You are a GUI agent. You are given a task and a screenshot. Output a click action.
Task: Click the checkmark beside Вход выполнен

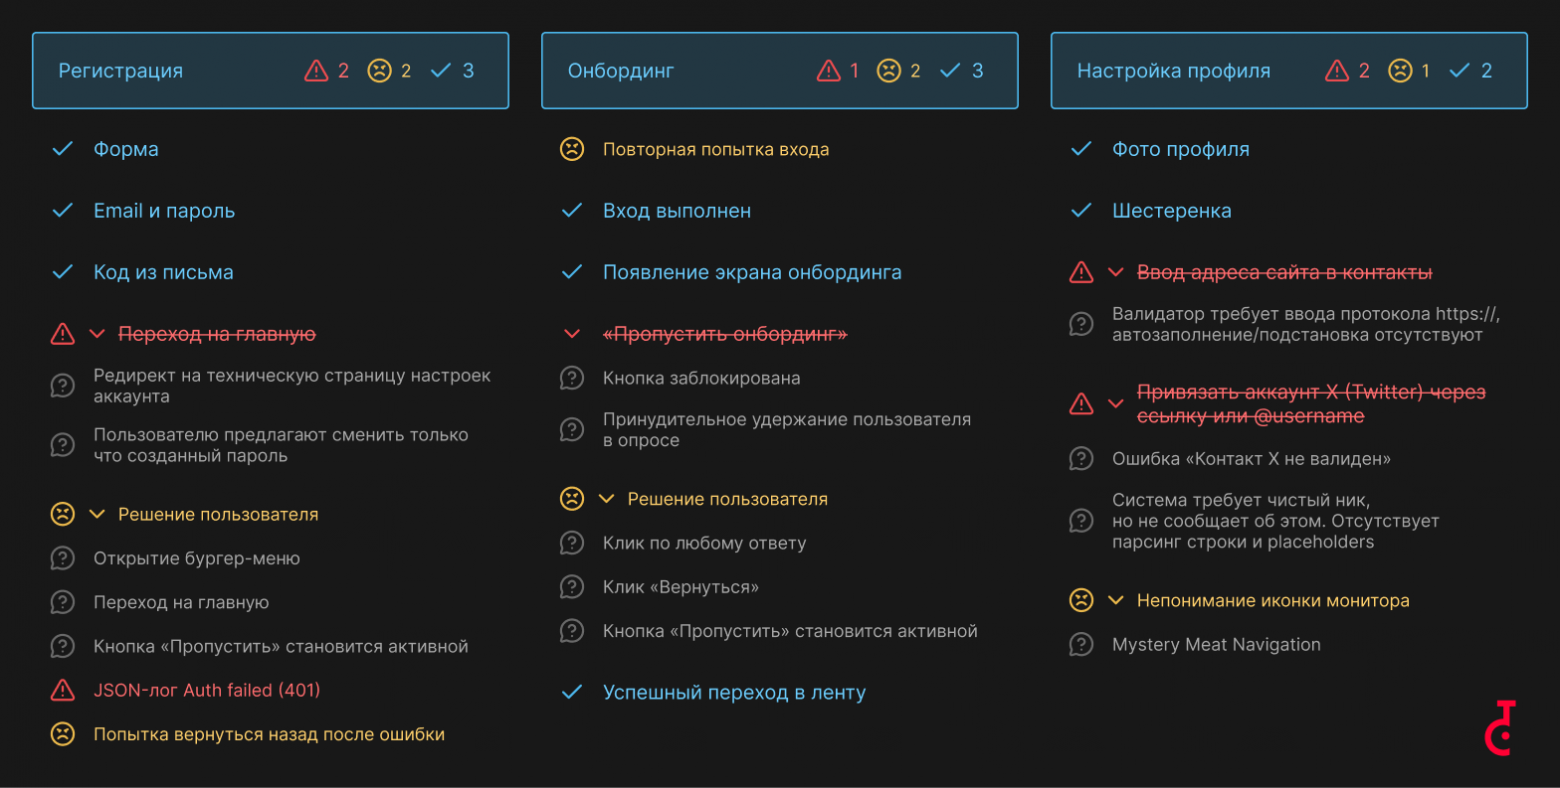pyautogui.click(x=572, y=211)
